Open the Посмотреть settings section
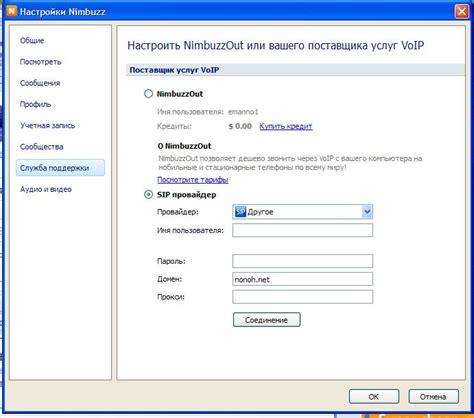 (41, 62)
